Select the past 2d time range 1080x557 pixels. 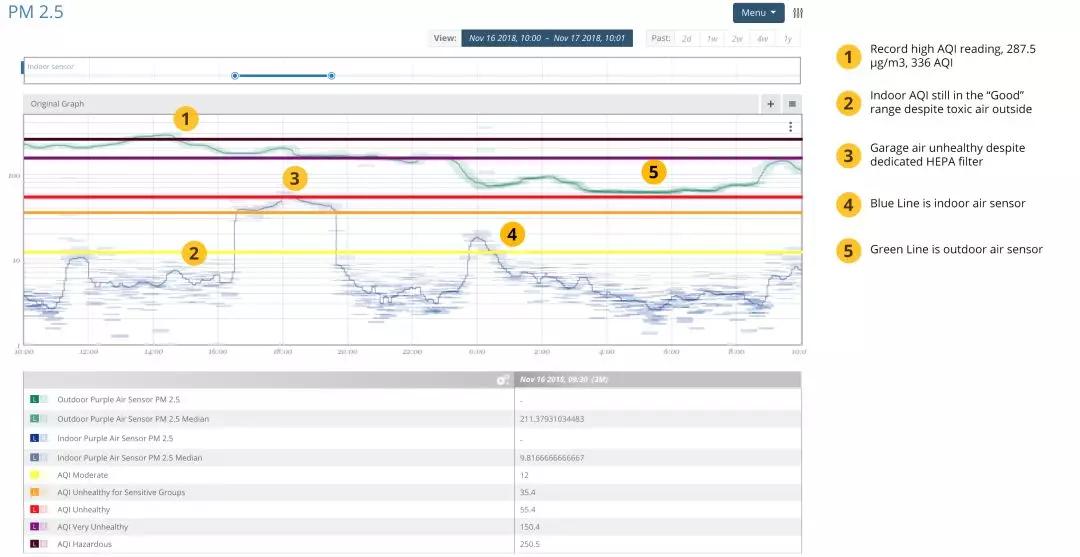pos(687,39)
